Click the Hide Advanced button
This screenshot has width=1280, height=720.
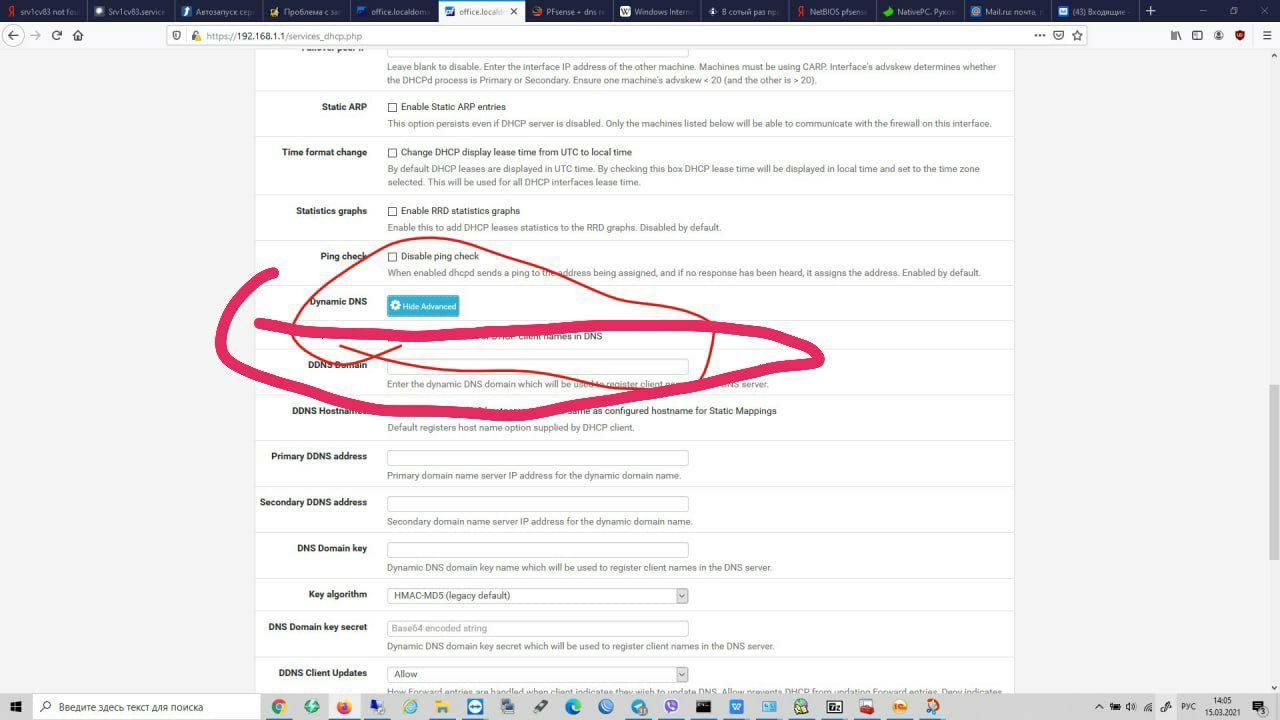(x=423, y=306)
